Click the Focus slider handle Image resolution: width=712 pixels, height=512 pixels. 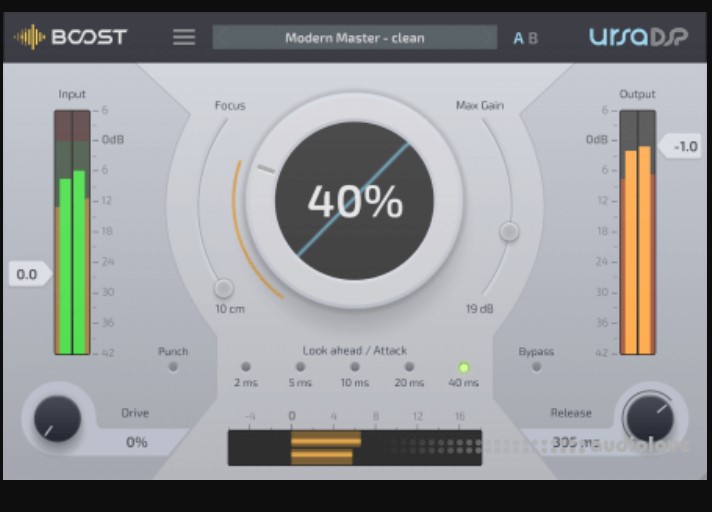click(223, 288)
